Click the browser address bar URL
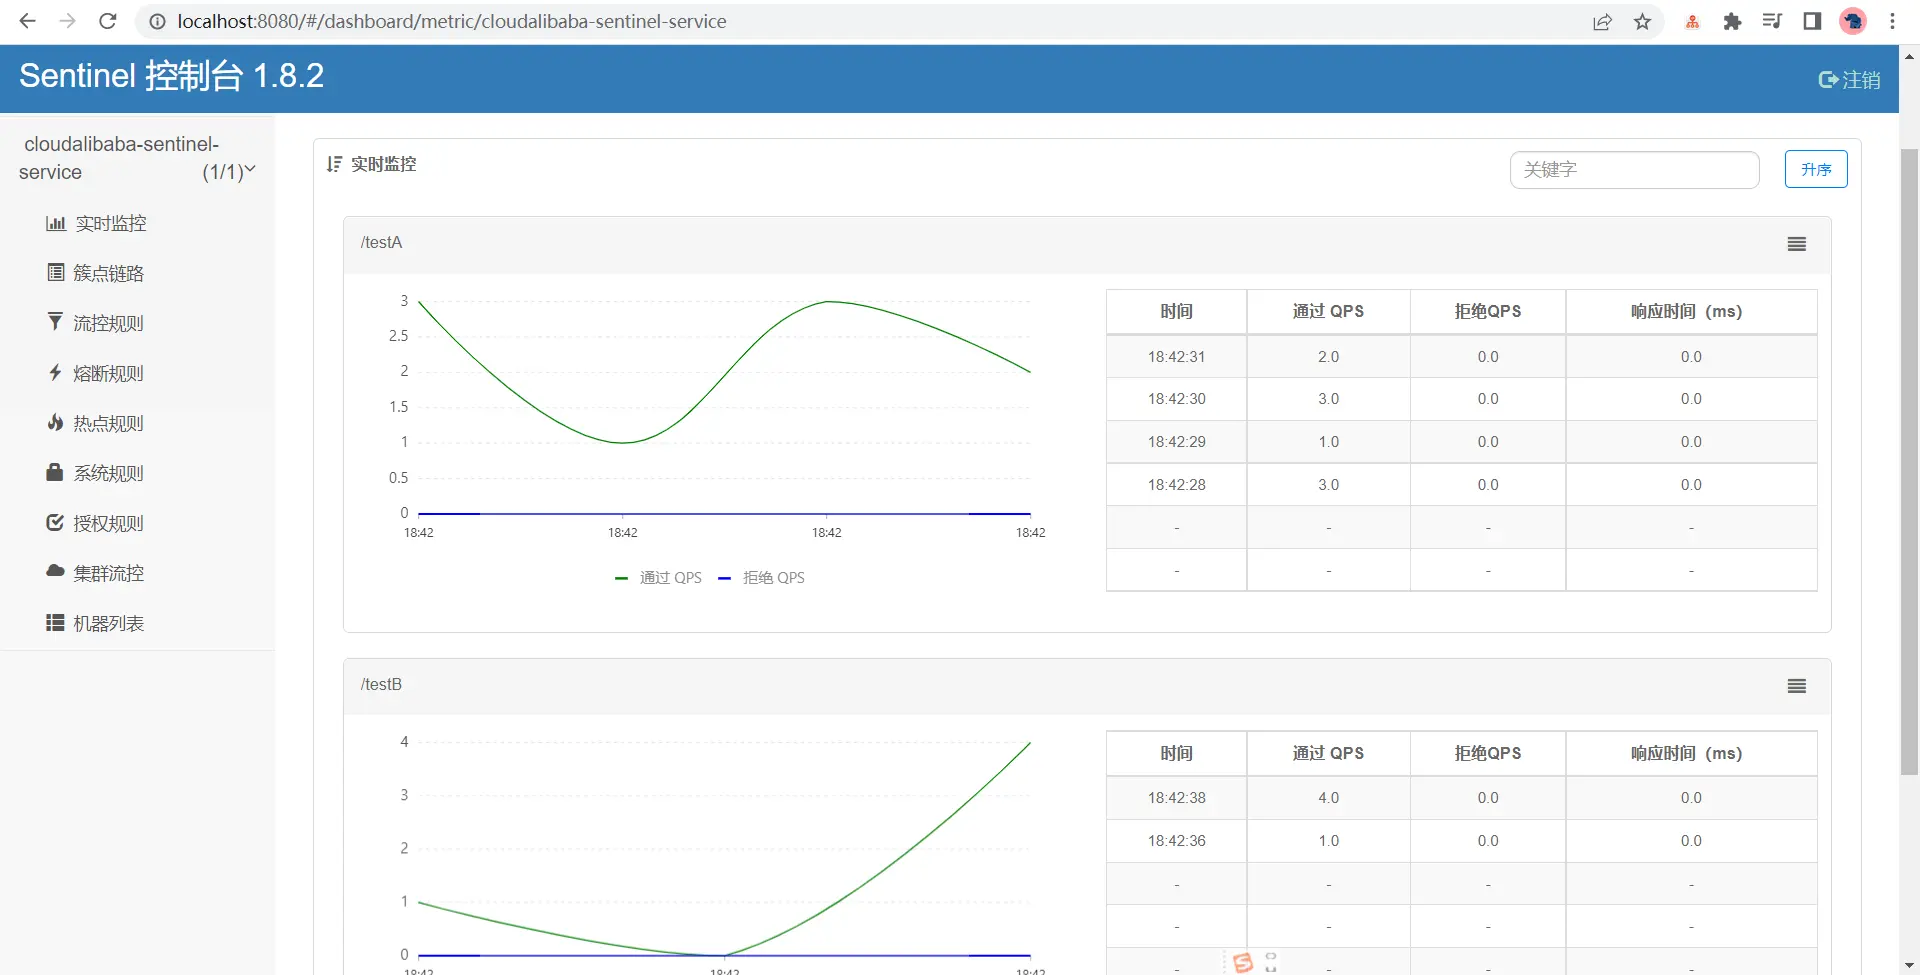 [x=452, y=21]
